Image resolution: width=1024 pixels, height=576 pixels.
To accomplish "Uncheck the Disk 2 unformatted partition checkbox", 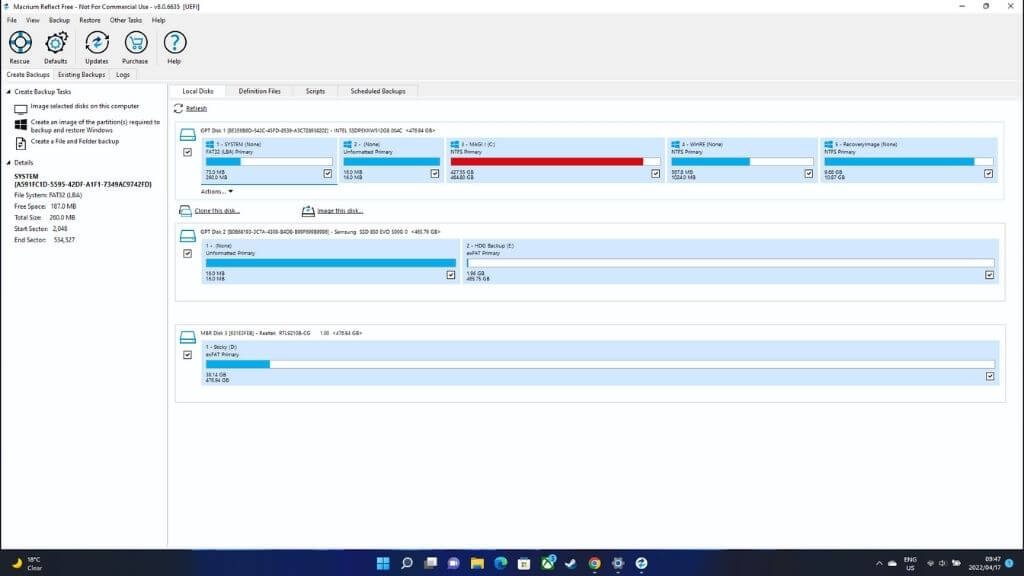I will click(x=451, y=275).
